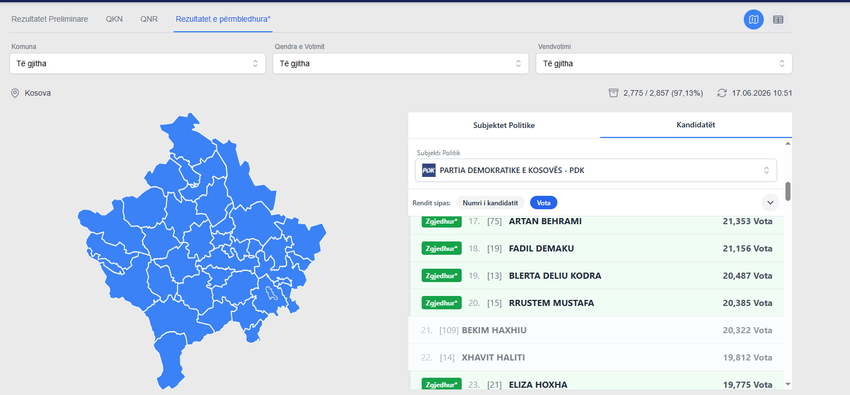Image resolution: width=850 pixels, height=395 pixels.
Task: Select candidate BLERTA DELIU KODRA
Action: pos(555,276)
